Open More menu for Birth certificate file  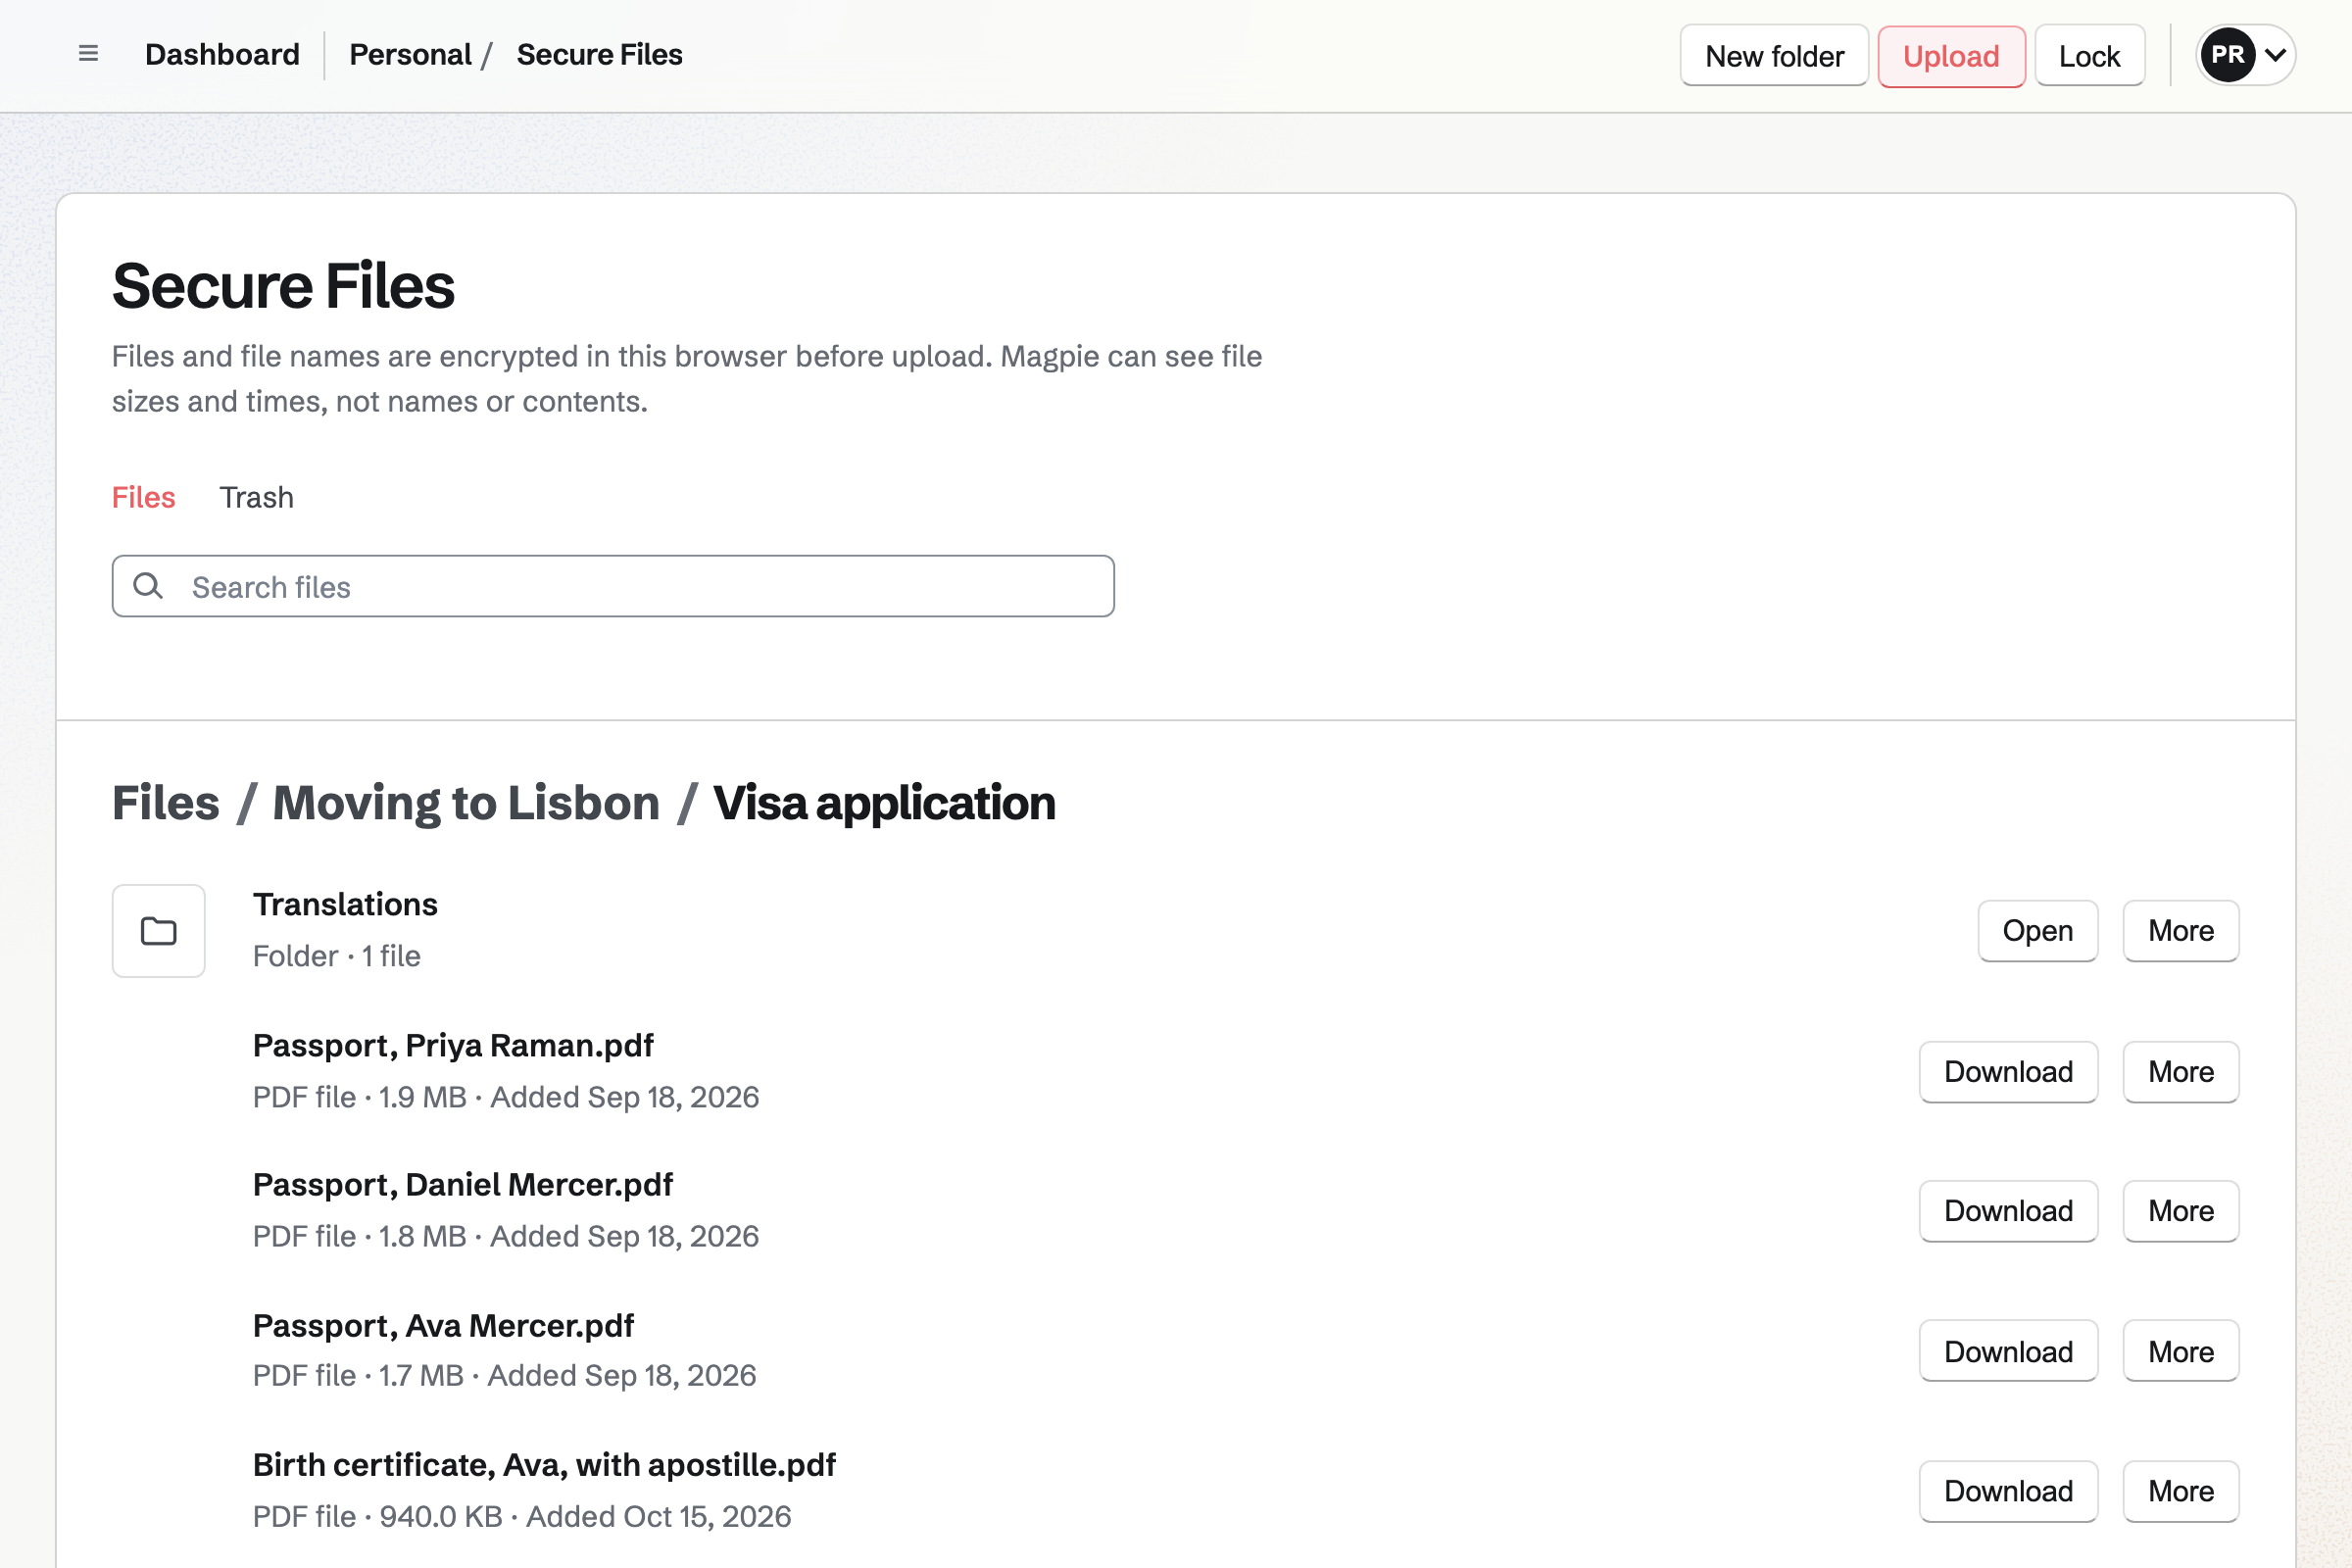(x=2181, y=1491)
